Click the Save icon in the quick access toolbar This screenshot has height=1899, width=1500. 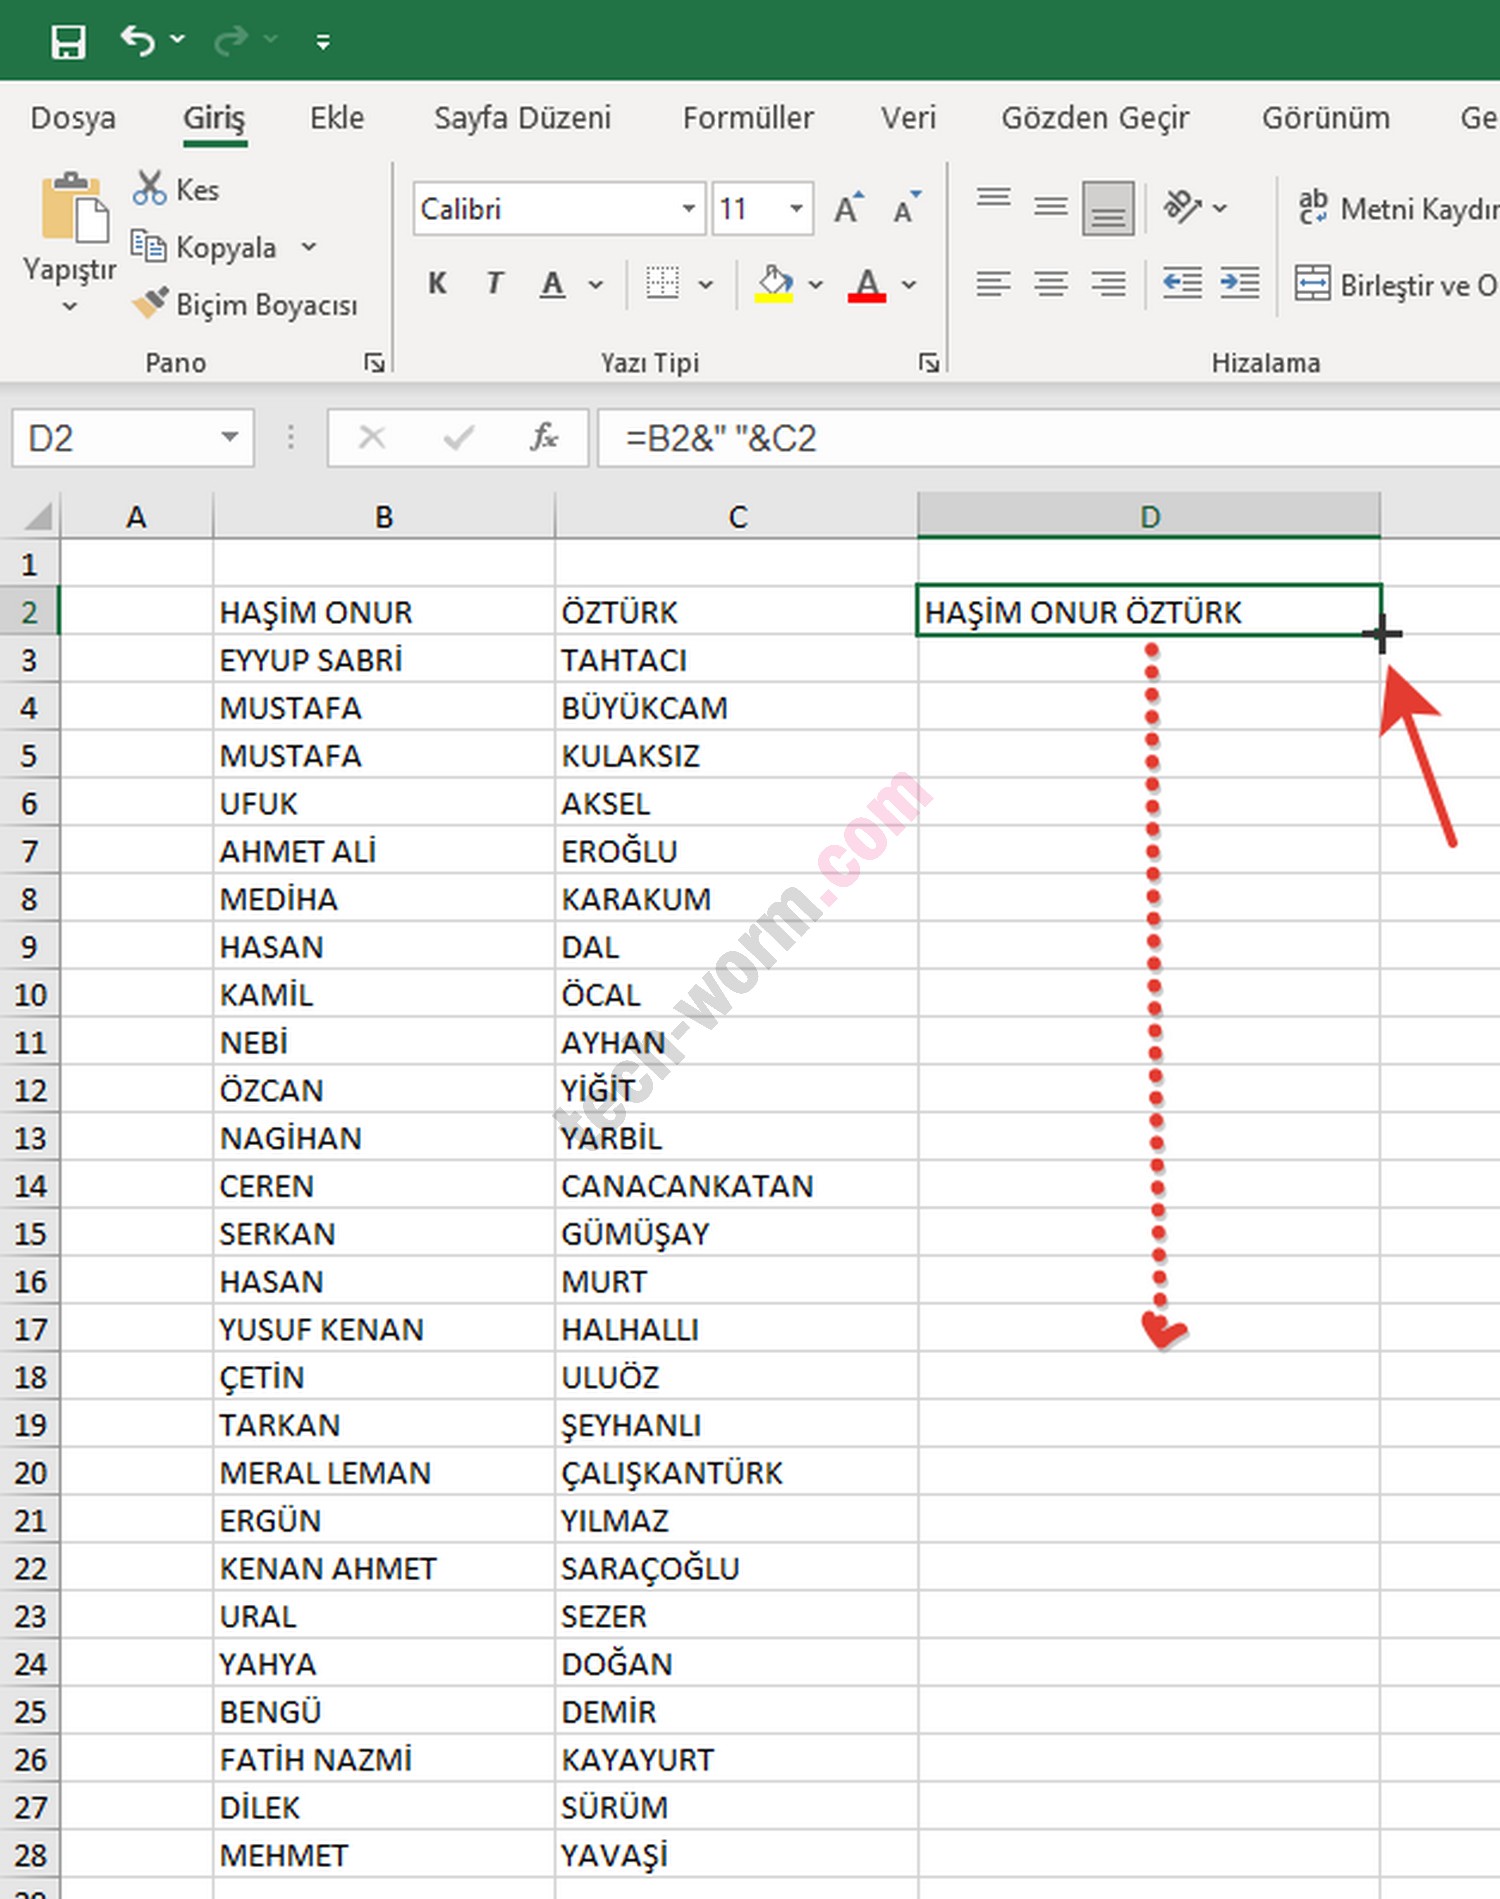[x=68, y=42]
